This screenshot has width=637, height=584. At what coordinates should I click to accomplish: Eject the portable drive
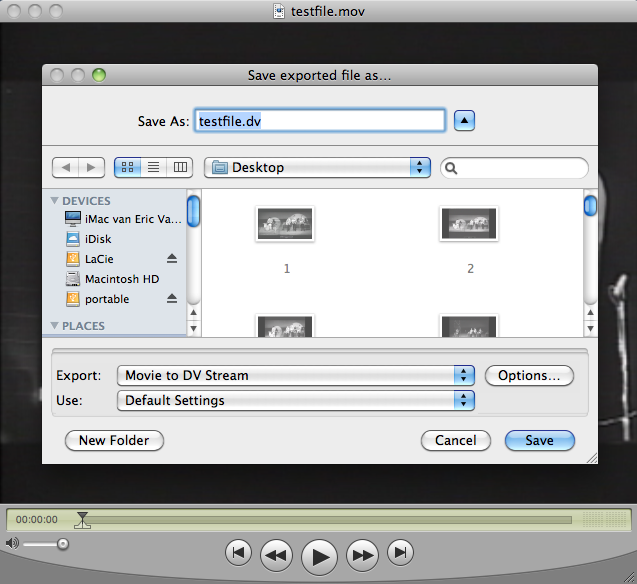click(172, 298)
